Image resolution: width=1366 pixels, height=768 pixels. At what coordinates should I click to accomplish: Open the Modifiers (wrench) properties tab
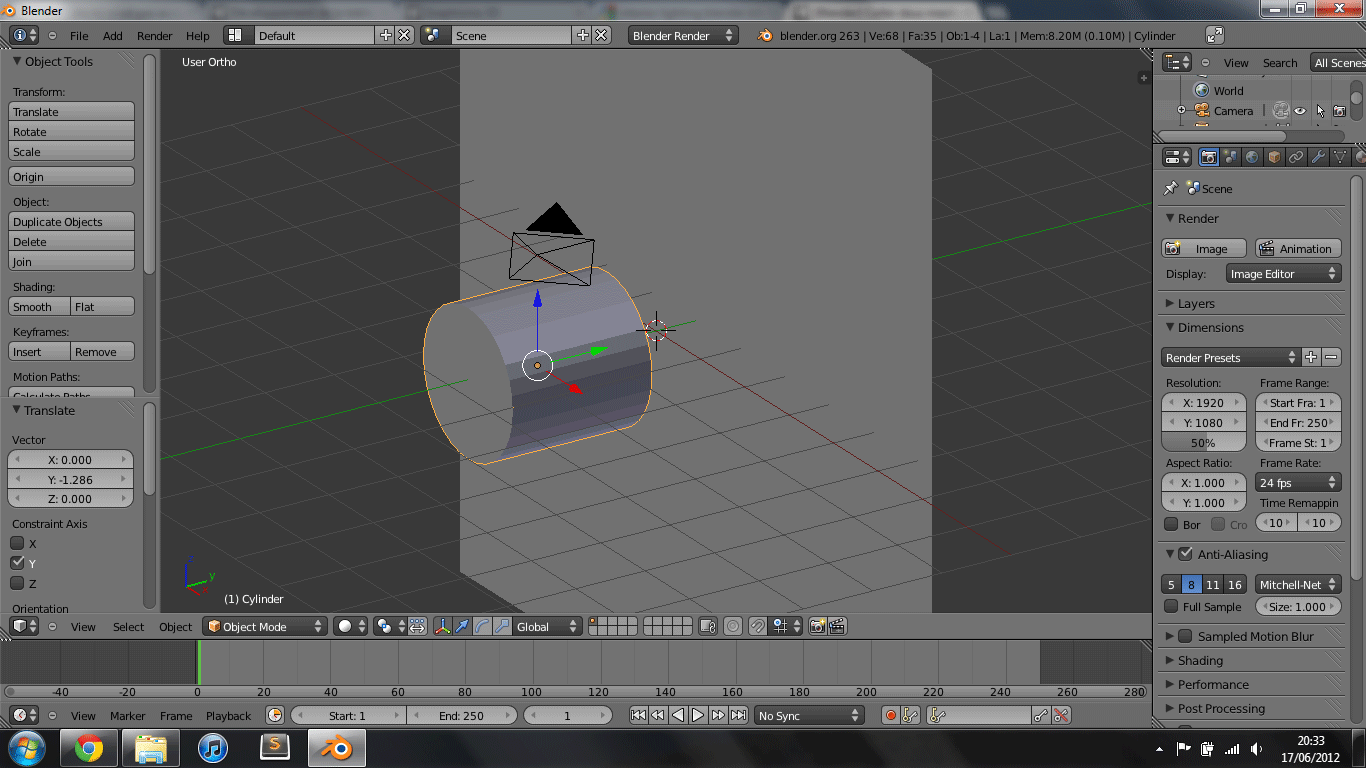(1319, 157)
